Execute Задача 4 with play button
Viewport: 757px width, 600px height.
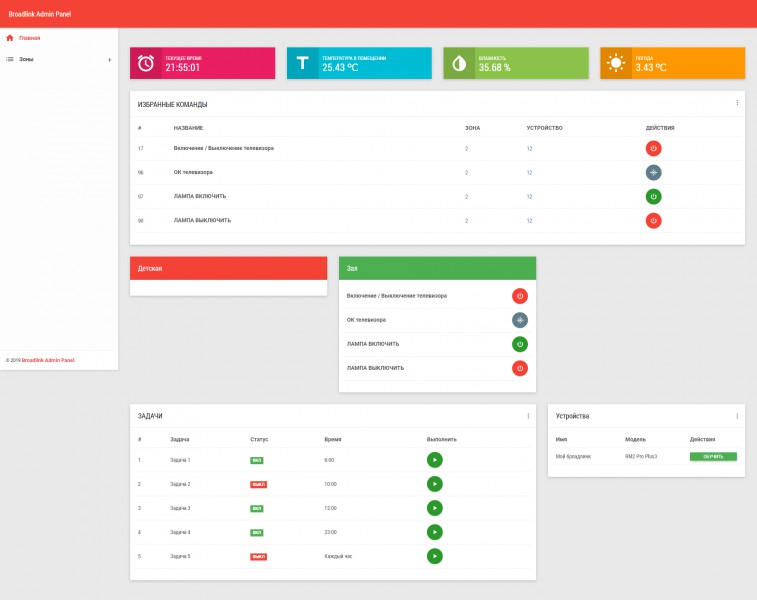435,532
